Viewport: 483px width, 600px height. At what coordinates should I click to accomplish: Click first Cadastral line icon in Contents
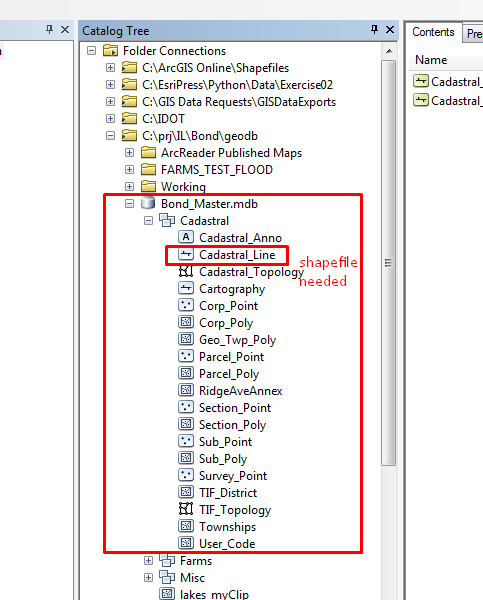[421, 81]
